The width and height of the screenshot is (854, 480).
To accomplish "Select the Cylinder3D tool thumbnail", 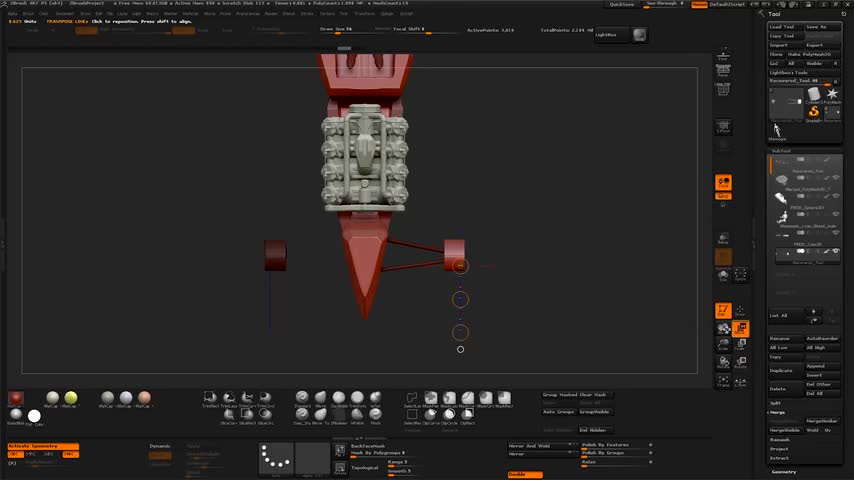I will (x=814, y=95).
